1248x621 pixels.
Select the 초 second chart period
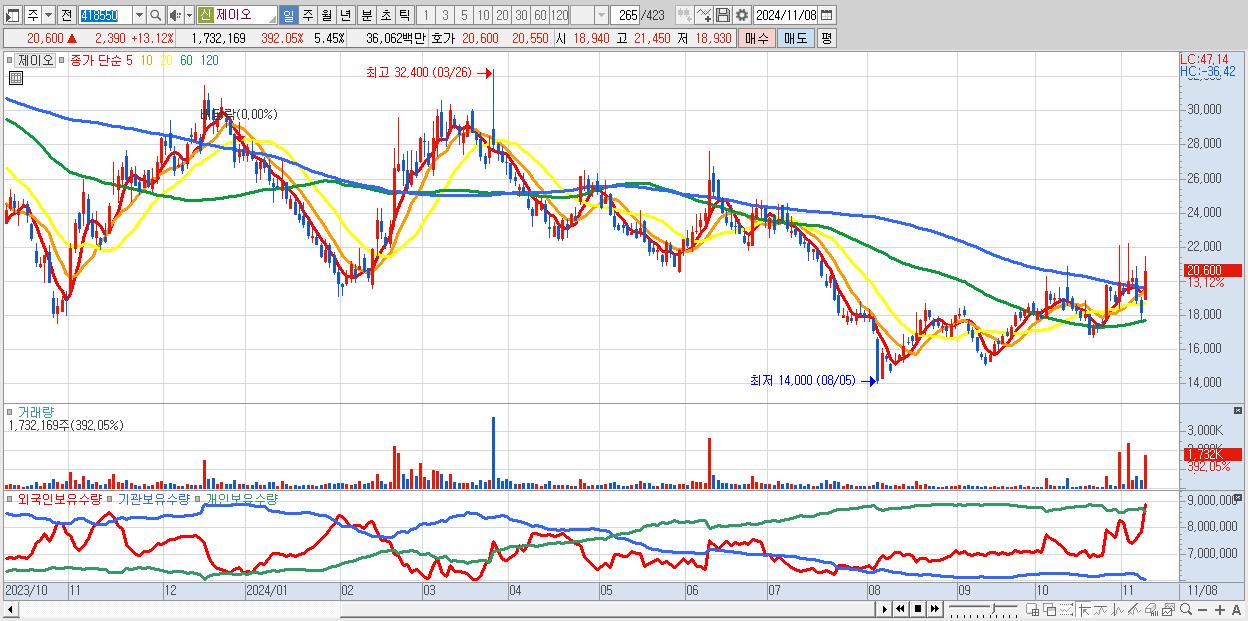tap(385, 16)
